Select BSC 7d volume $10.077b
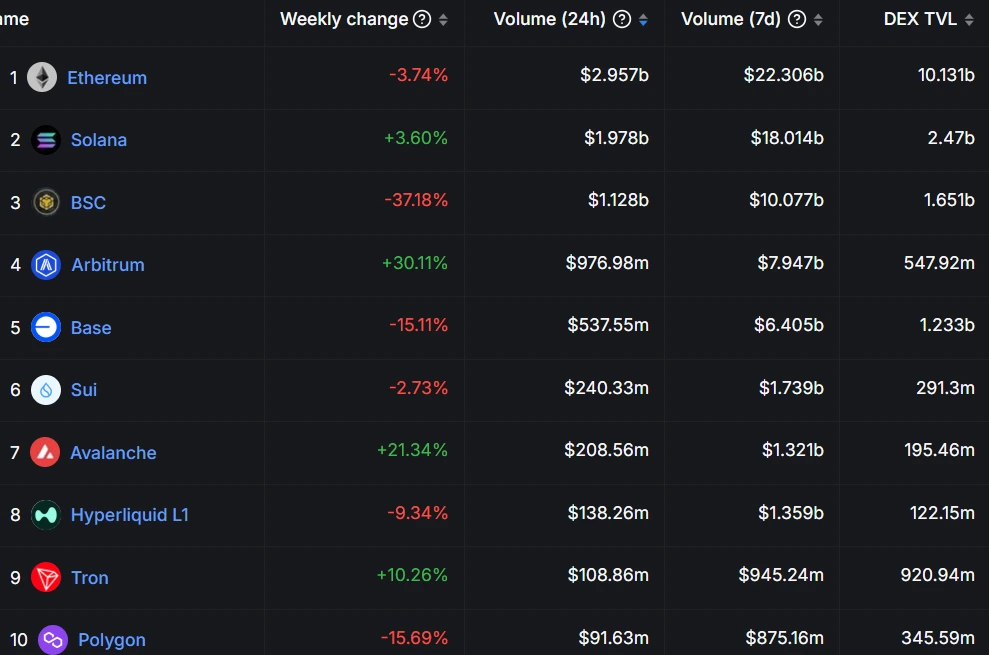 pos(787,200)
